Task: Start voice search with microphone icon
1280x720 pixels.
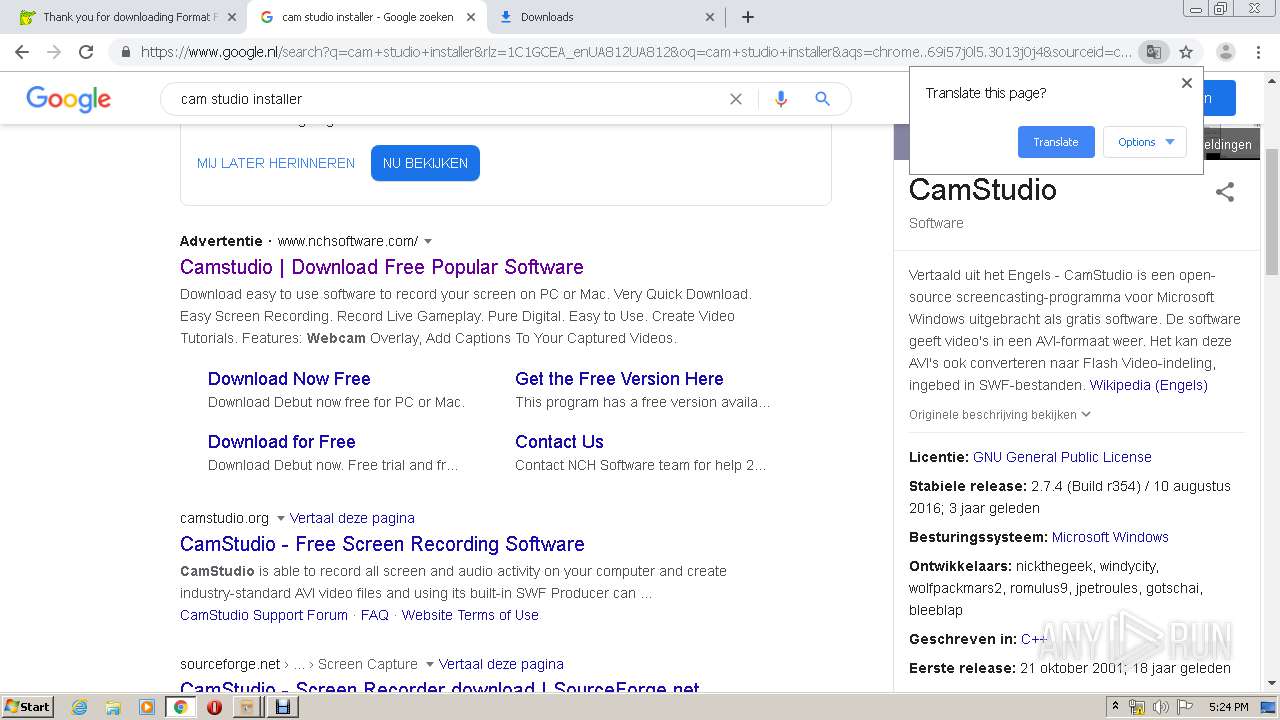Action: pos(781,99)
